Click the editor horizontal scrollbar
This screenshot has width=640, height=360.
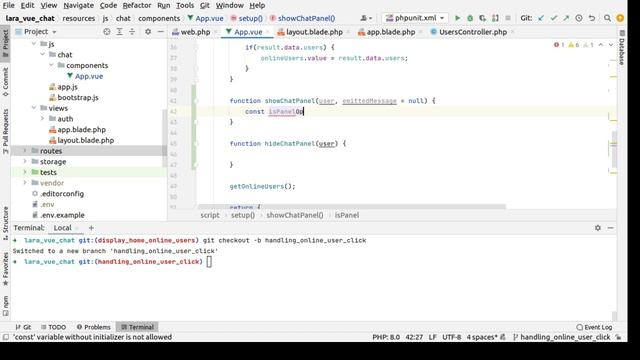pos(351,207)
